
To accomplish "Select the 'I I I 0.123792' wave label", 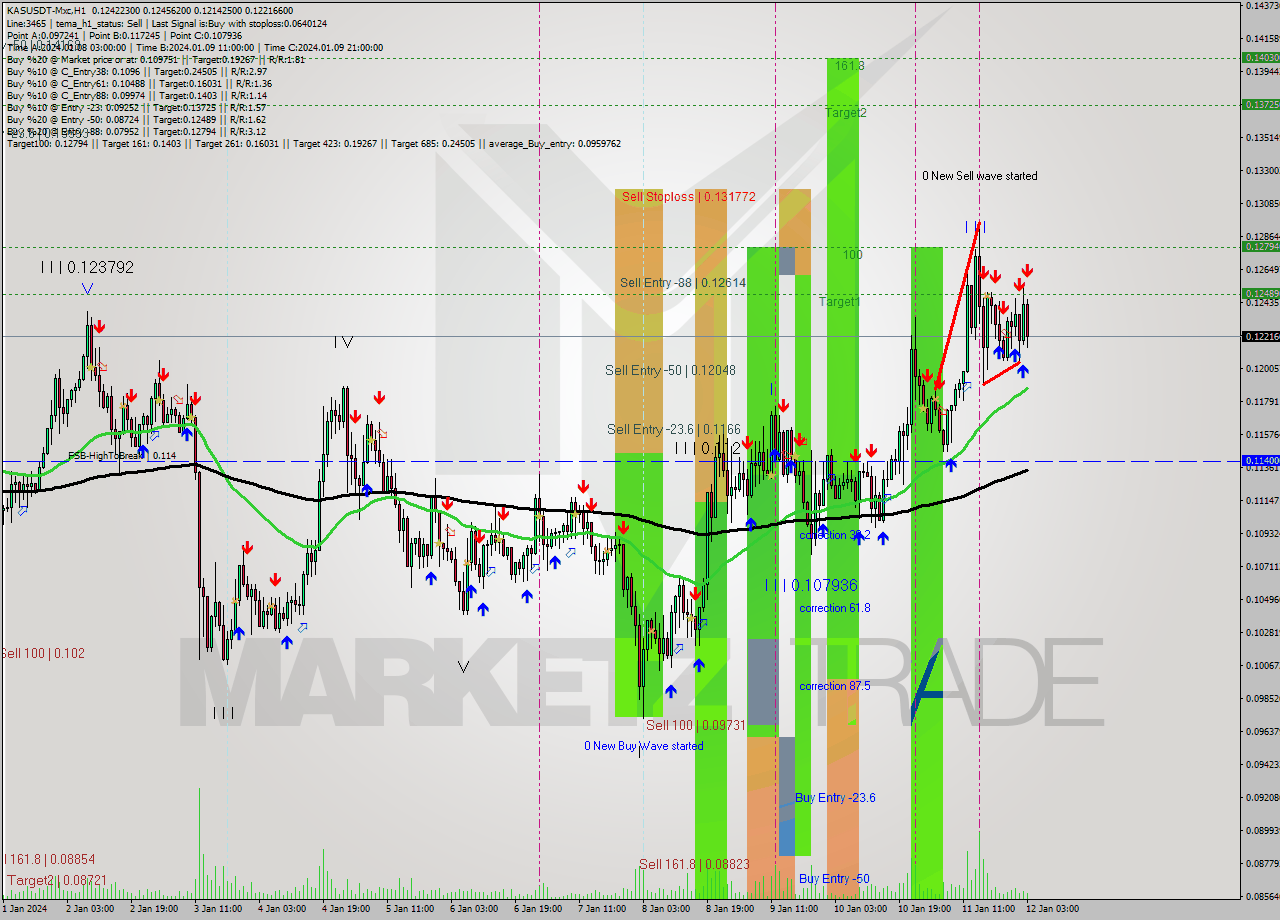I will click(87, 267).
